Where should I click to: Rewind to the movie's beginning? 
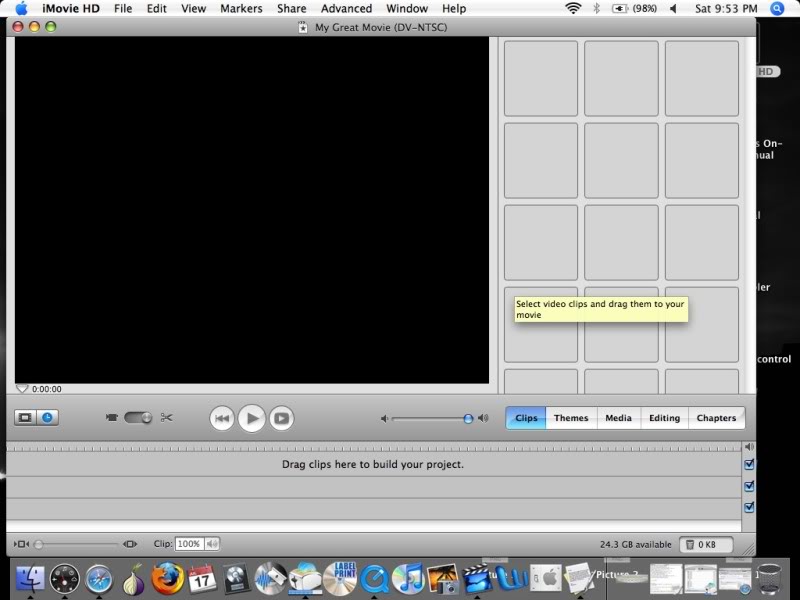[x=222, y=418]
